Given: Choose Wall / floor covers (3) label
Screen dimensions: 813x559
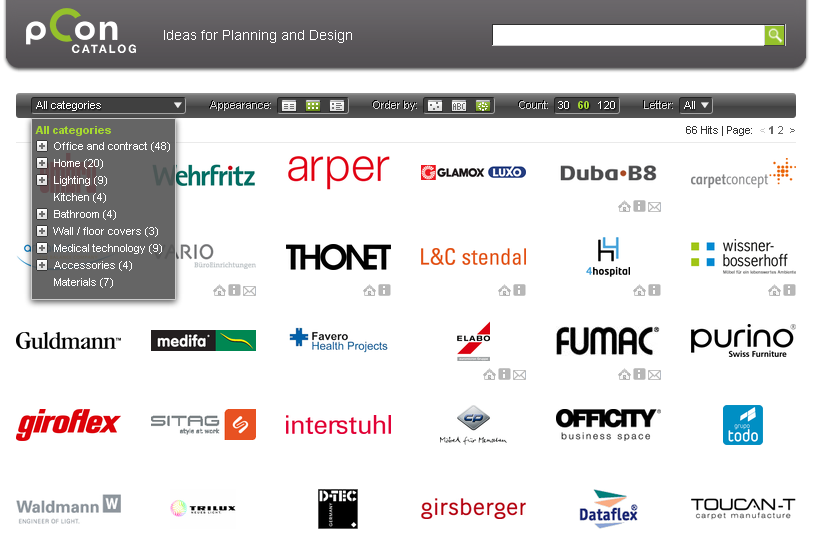Looking at the screenshot, I should [106, 231].
